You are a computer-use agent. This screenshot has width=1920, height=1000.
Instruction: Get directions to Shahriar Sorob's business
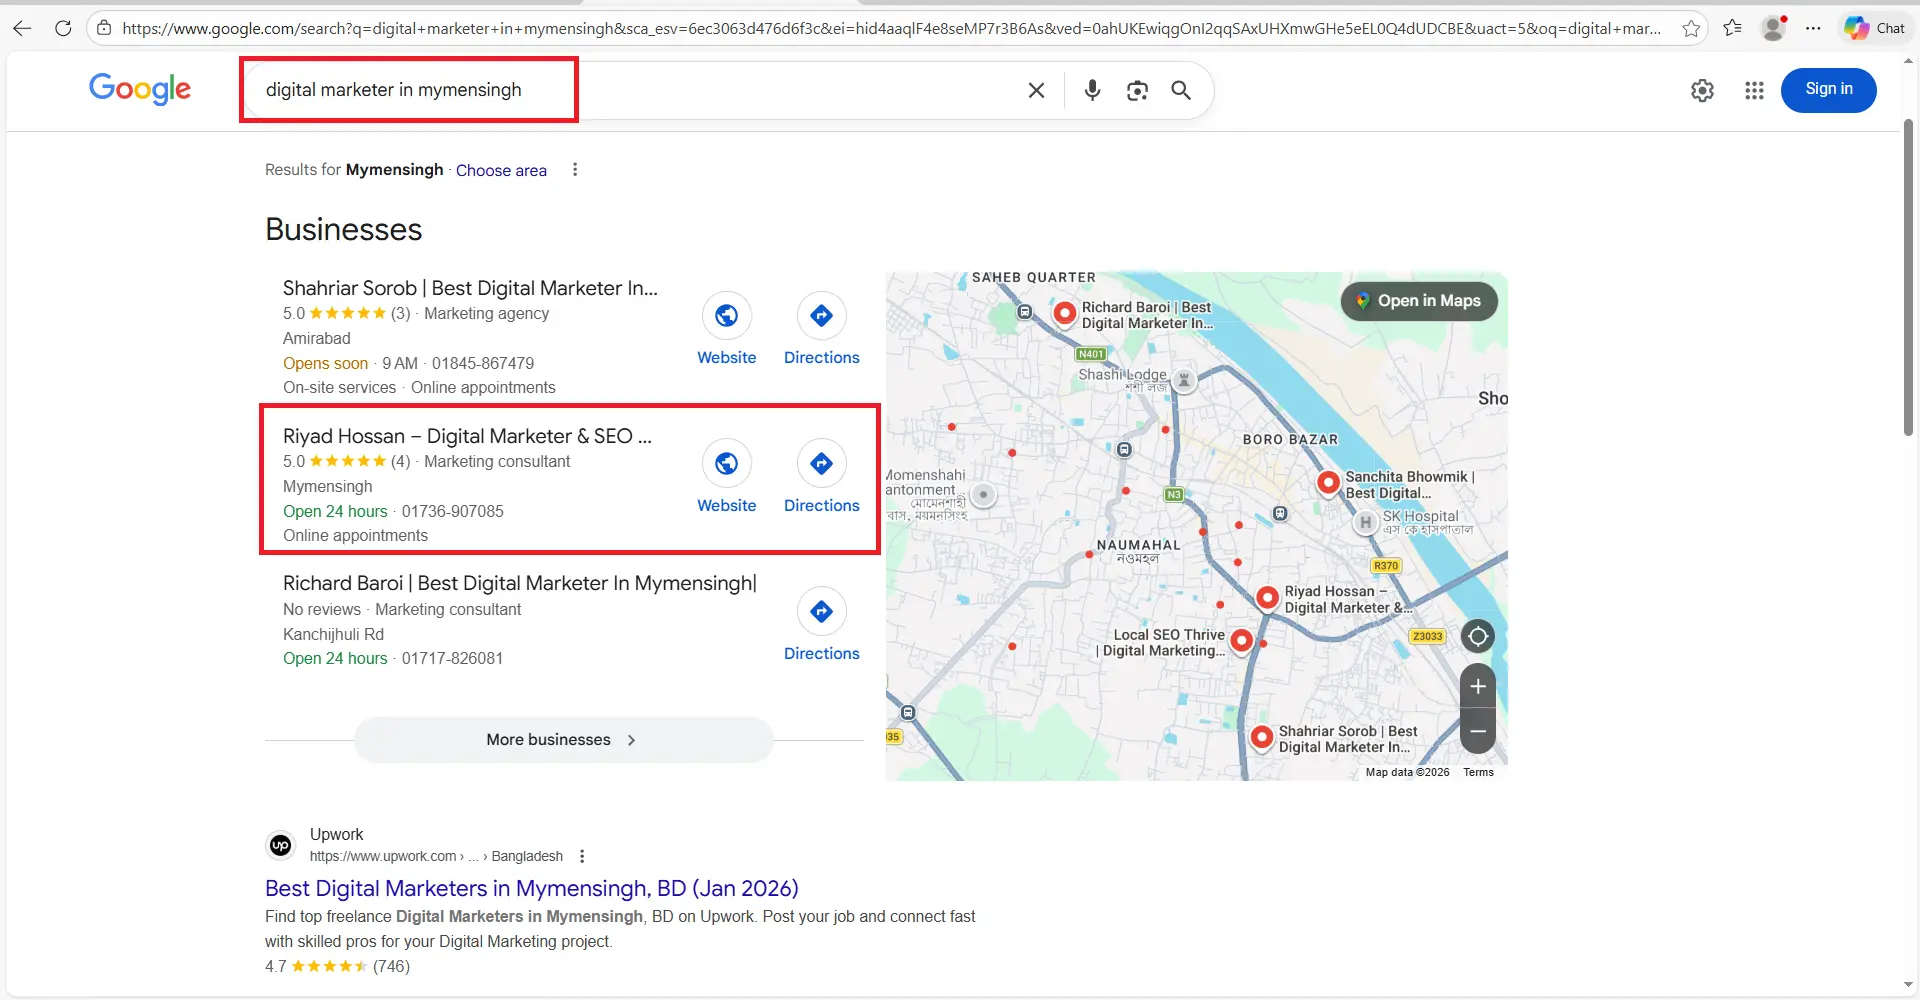pos(820,316)
